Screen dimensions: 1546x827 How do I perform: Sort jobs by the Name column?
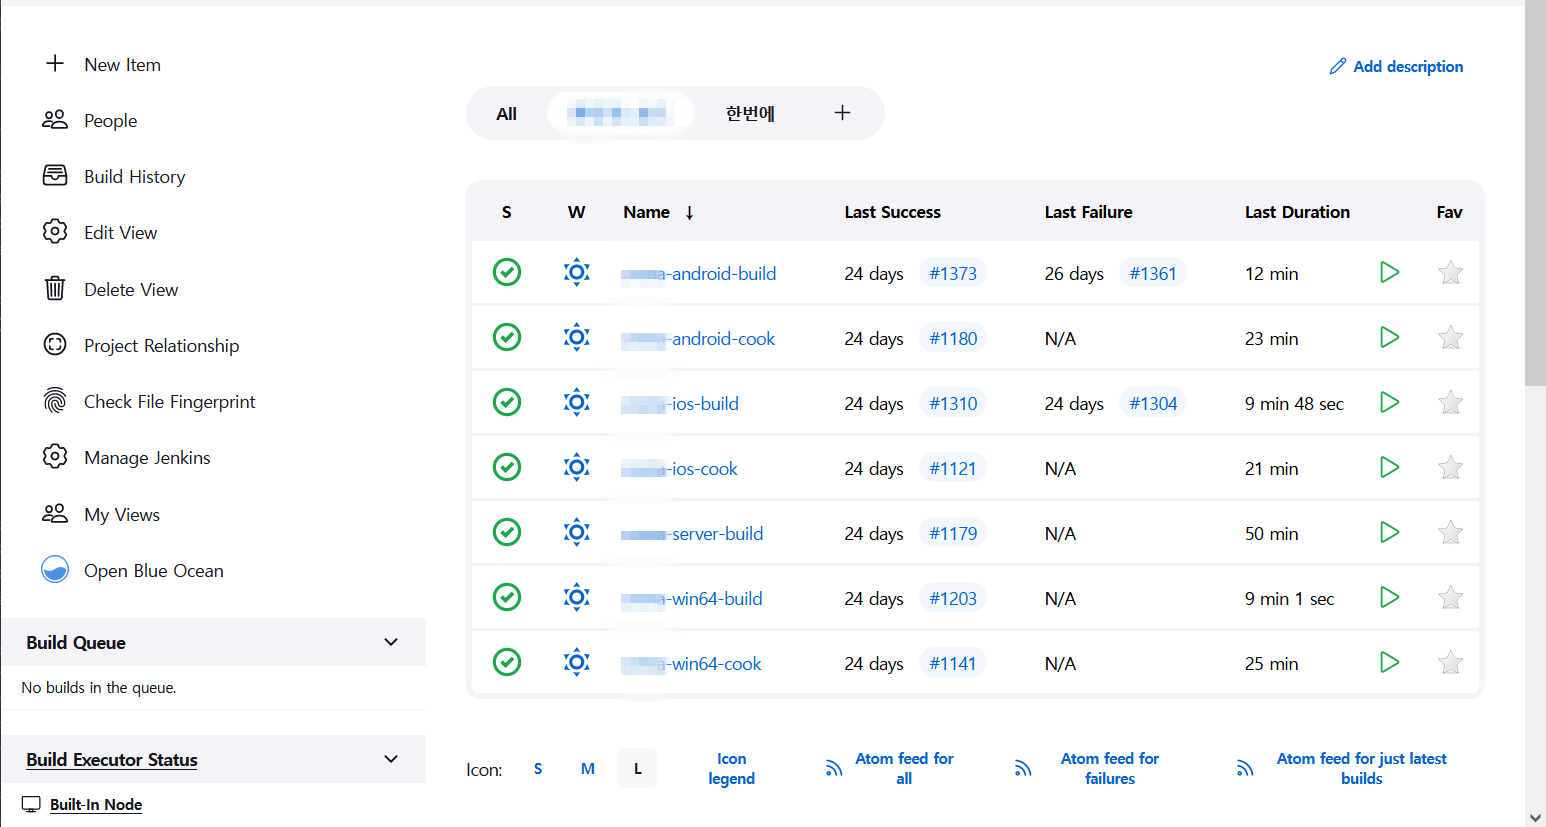(647, 212)
